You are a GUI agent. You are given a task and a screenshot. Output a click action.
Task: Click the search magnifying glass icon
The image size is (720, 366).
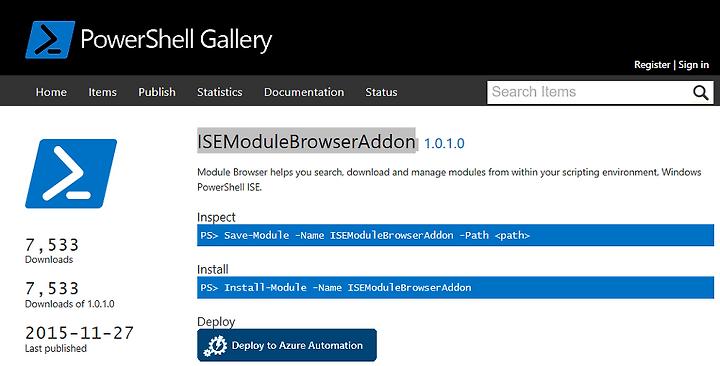701,92
